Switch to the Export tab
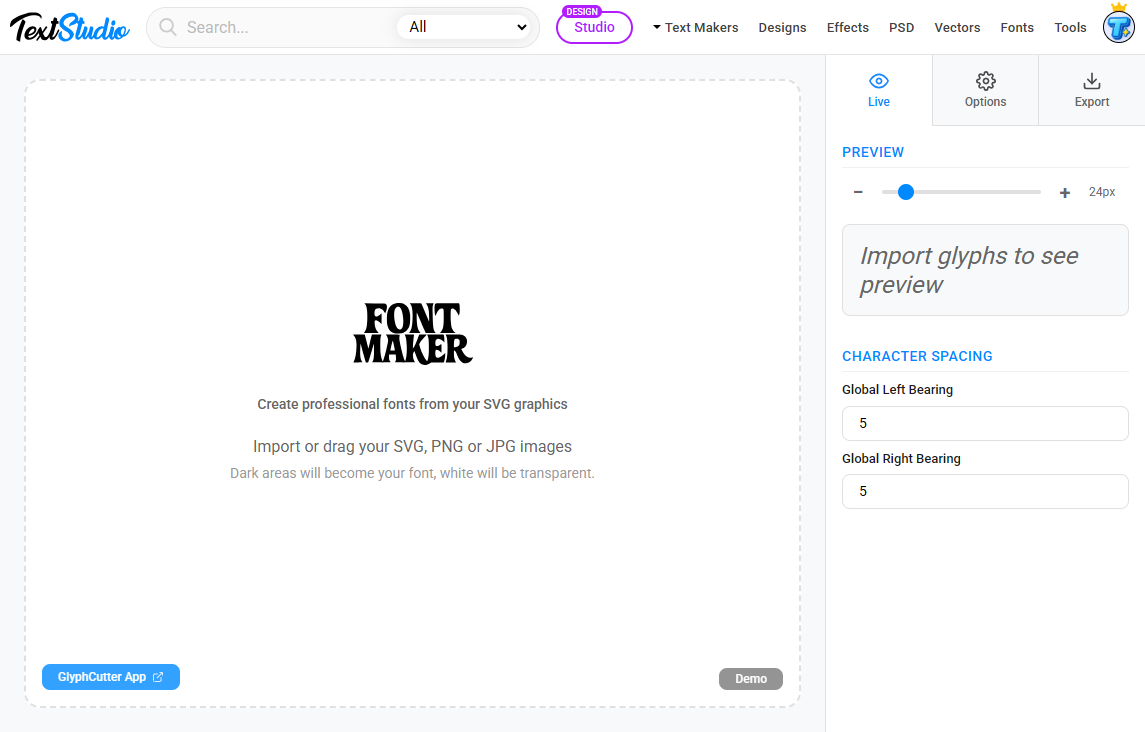 [x=1091, y=90]
